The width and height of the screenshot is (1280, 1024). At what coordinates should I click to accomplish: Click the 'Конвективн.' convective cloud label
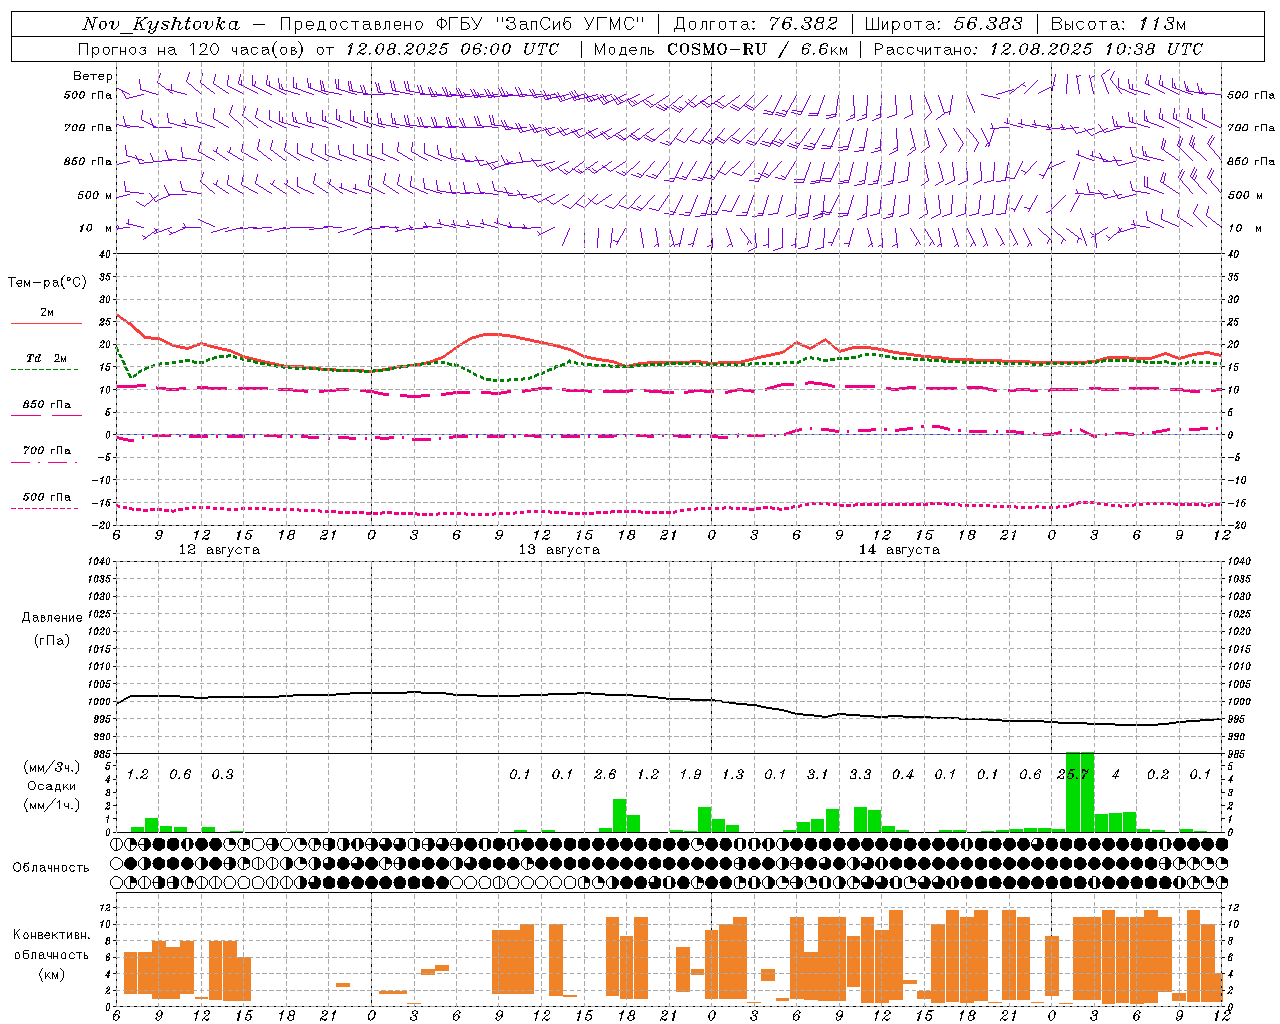(52, 935)
